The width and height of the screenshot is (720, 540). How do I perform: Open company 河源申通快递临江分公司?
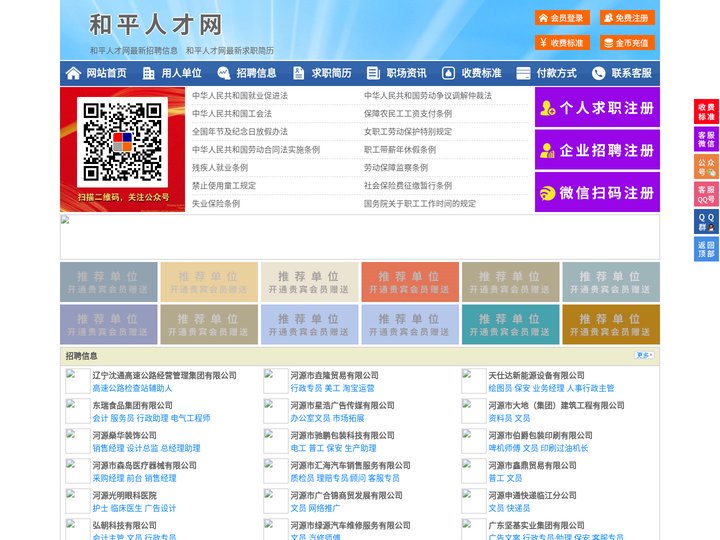533,495
